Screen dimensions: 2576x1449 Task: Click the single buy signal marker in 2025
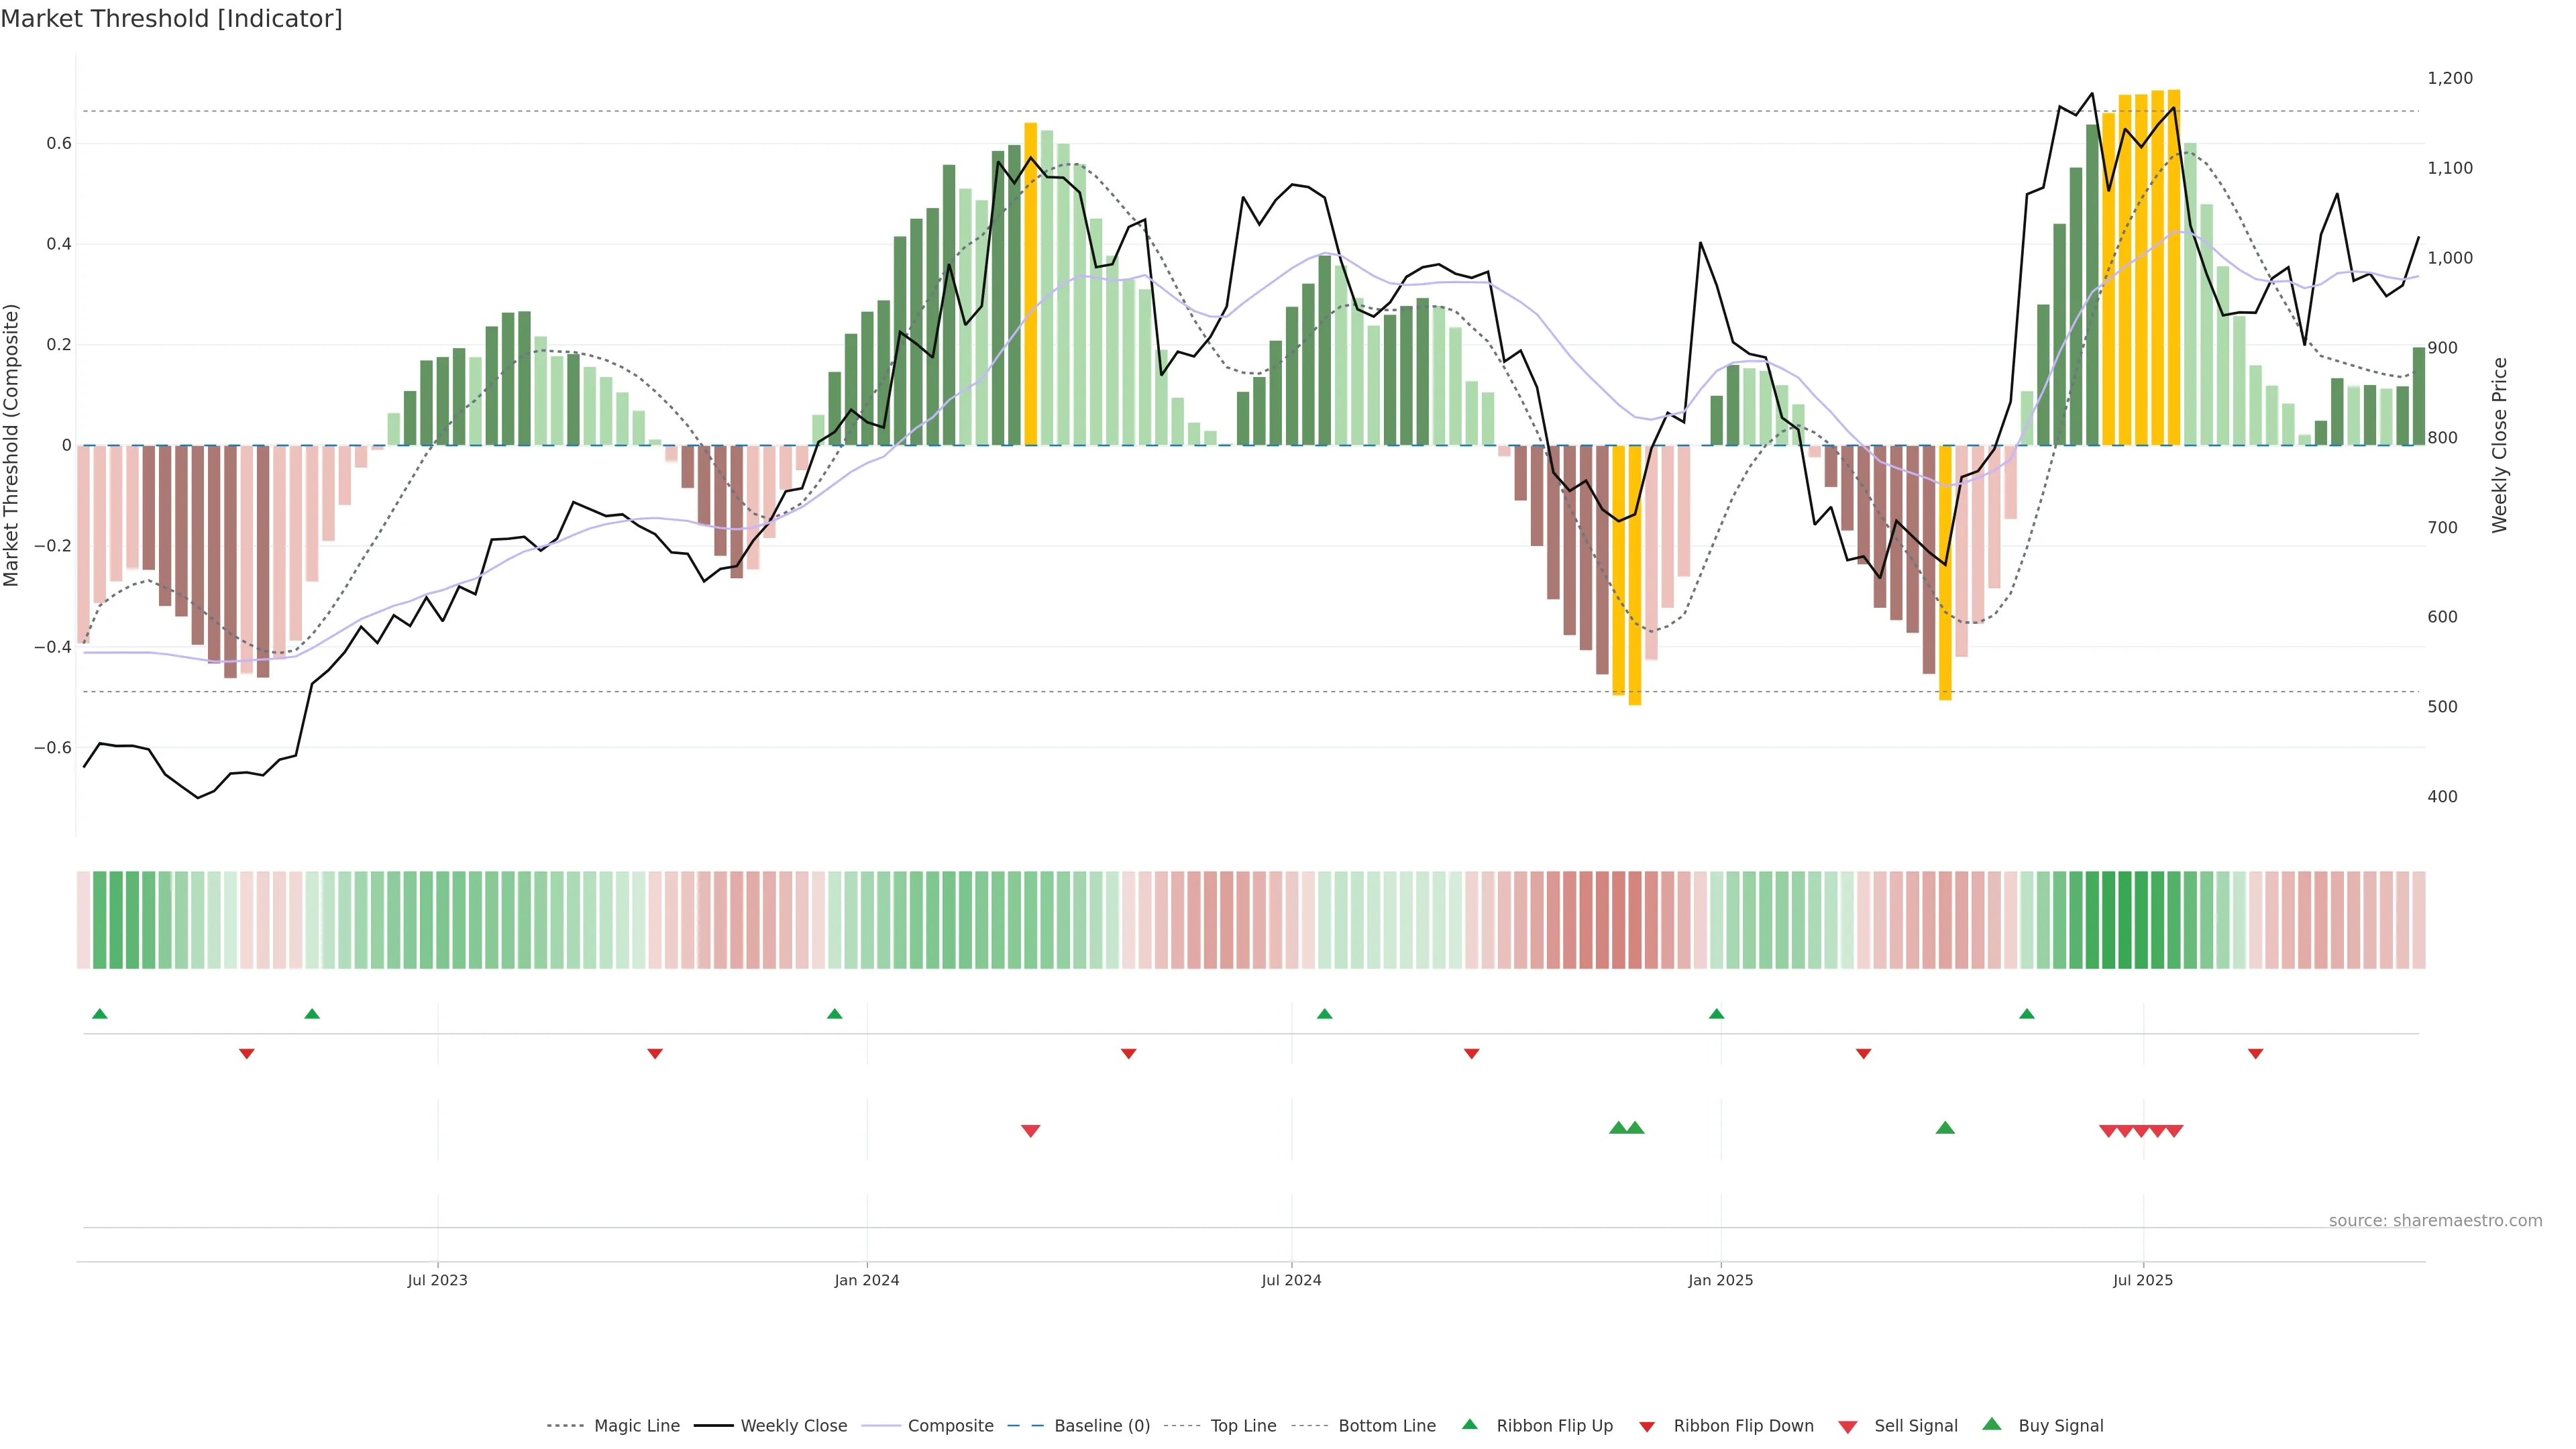1945,1128
